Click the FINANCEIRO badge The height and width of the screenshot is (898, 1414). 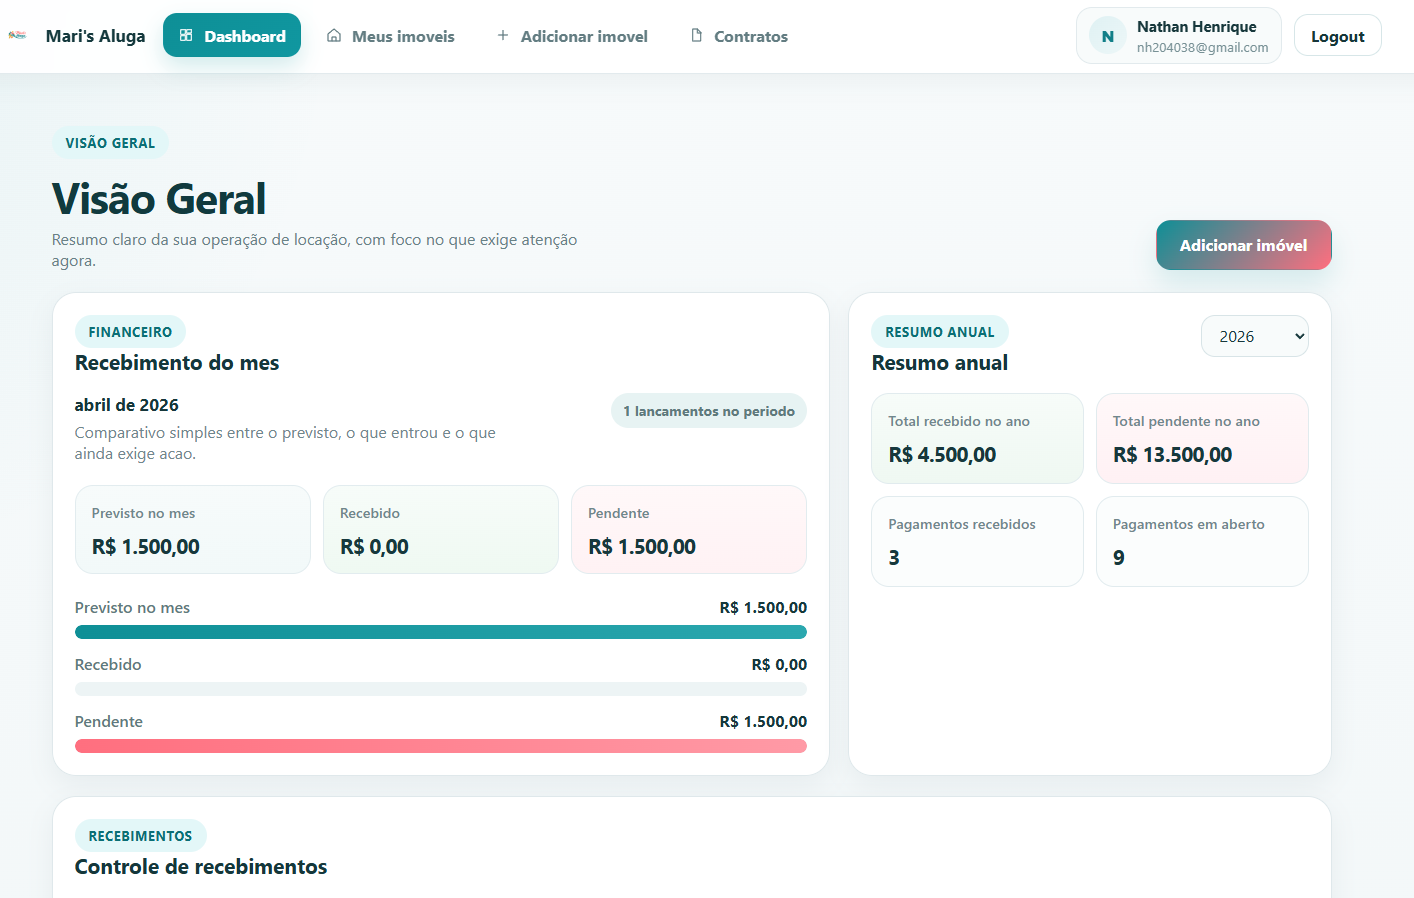130,332
